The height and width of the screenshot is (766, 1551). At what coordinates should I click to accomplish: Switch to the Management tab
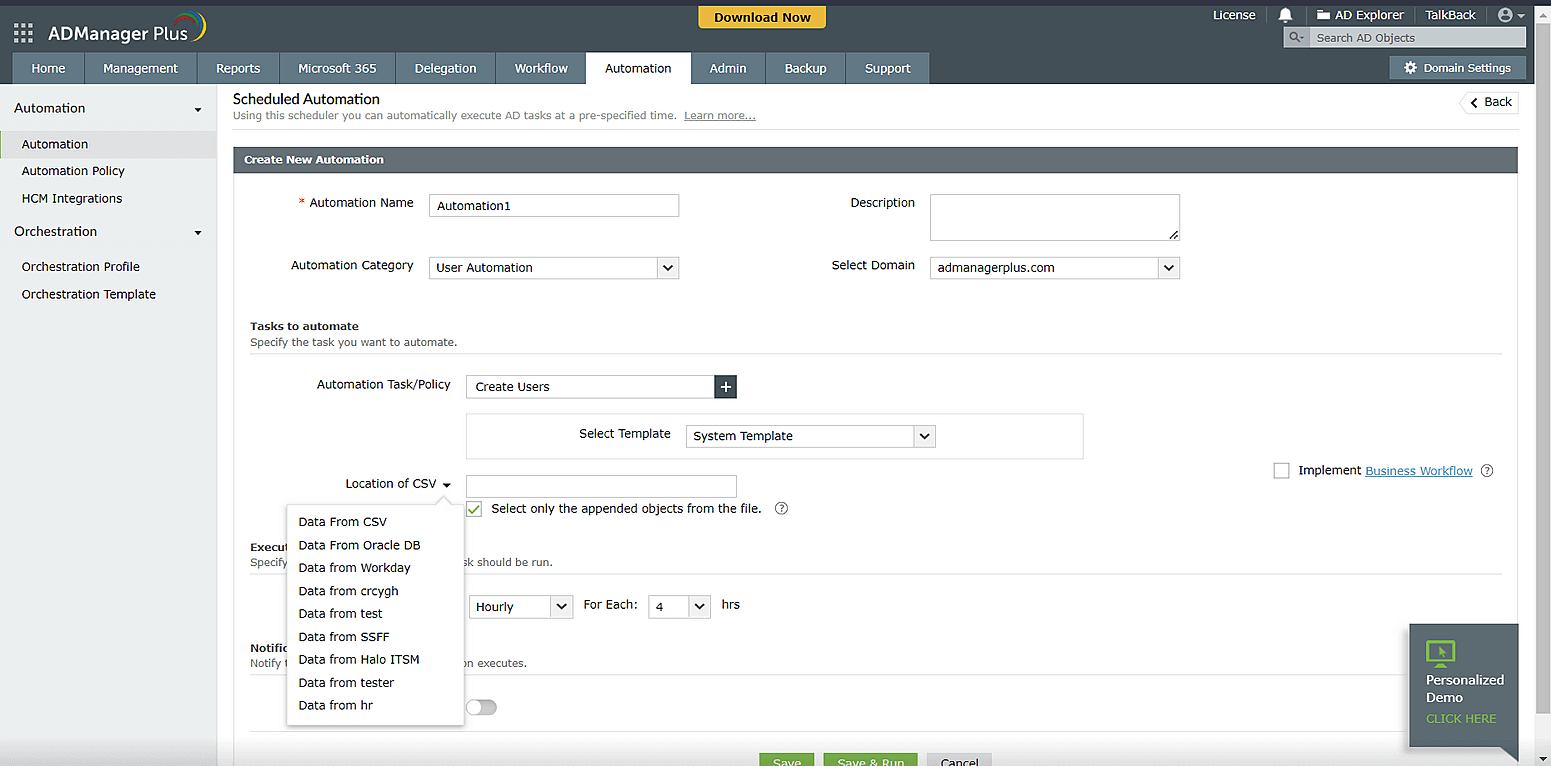(140, 68)
